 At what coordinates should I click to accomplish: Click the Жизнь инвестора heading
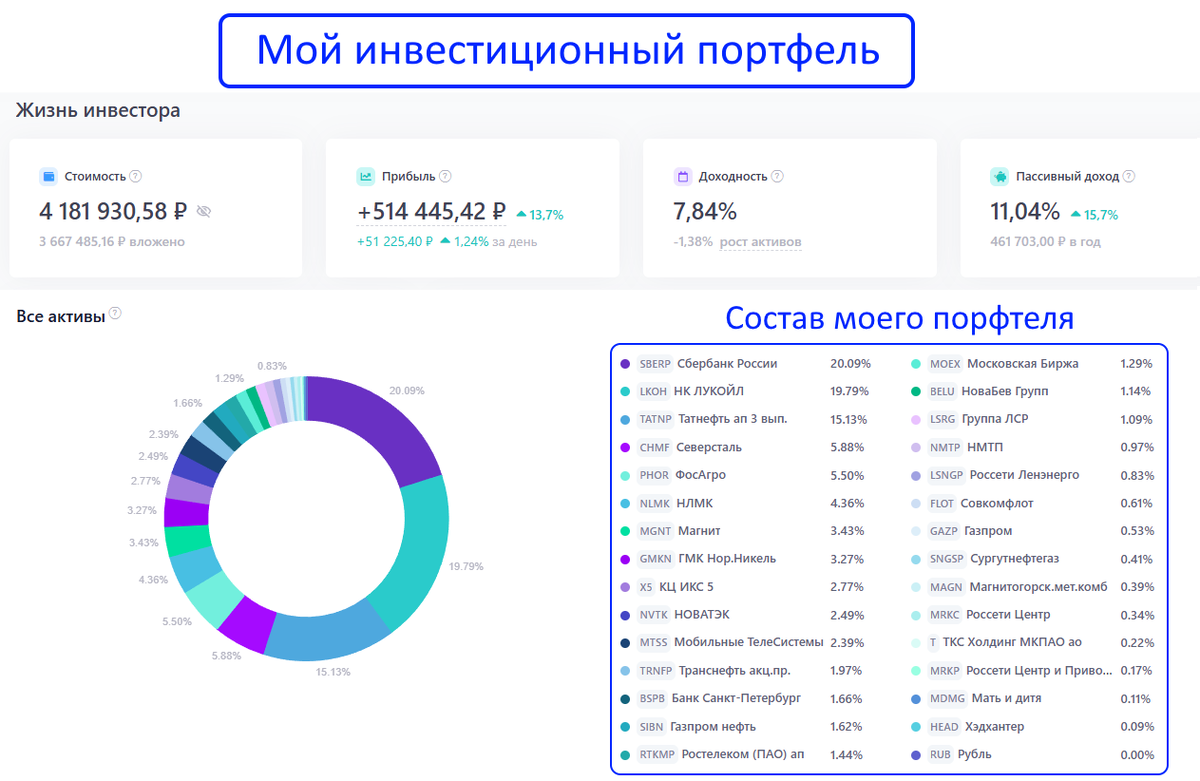point(98,110)
